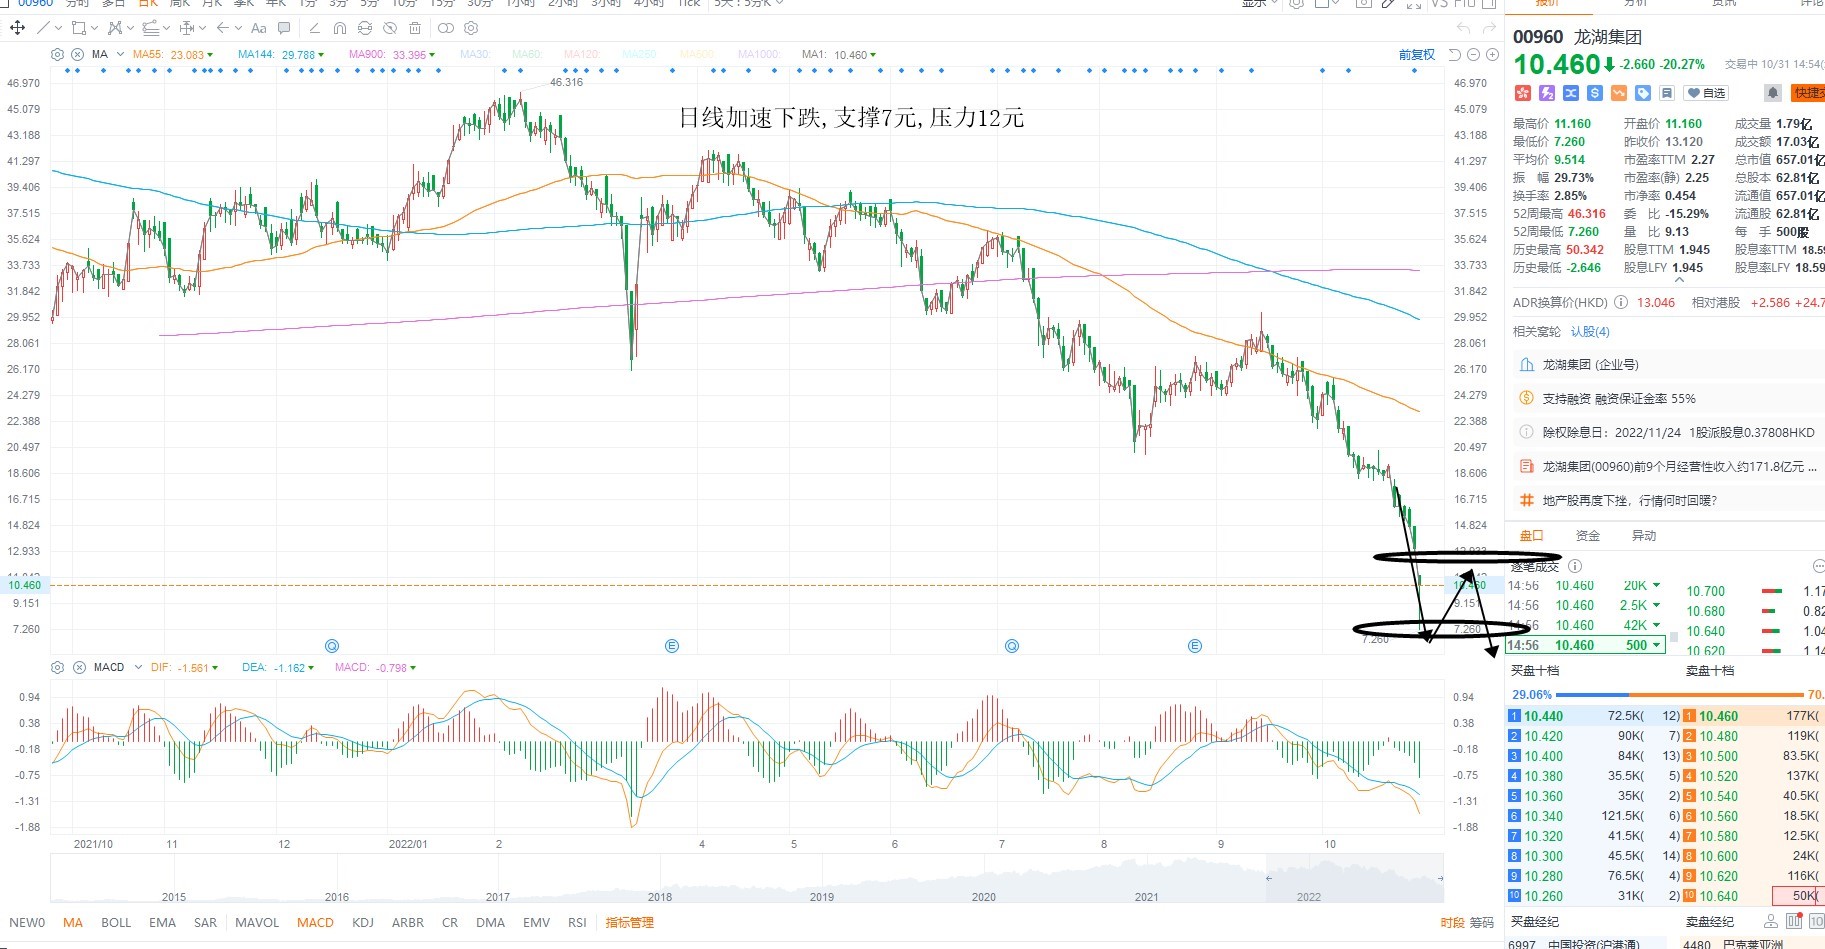1825x949 pixels.
Task: Click the 2022 range in timeline navigator
Action: [1309, 897]
